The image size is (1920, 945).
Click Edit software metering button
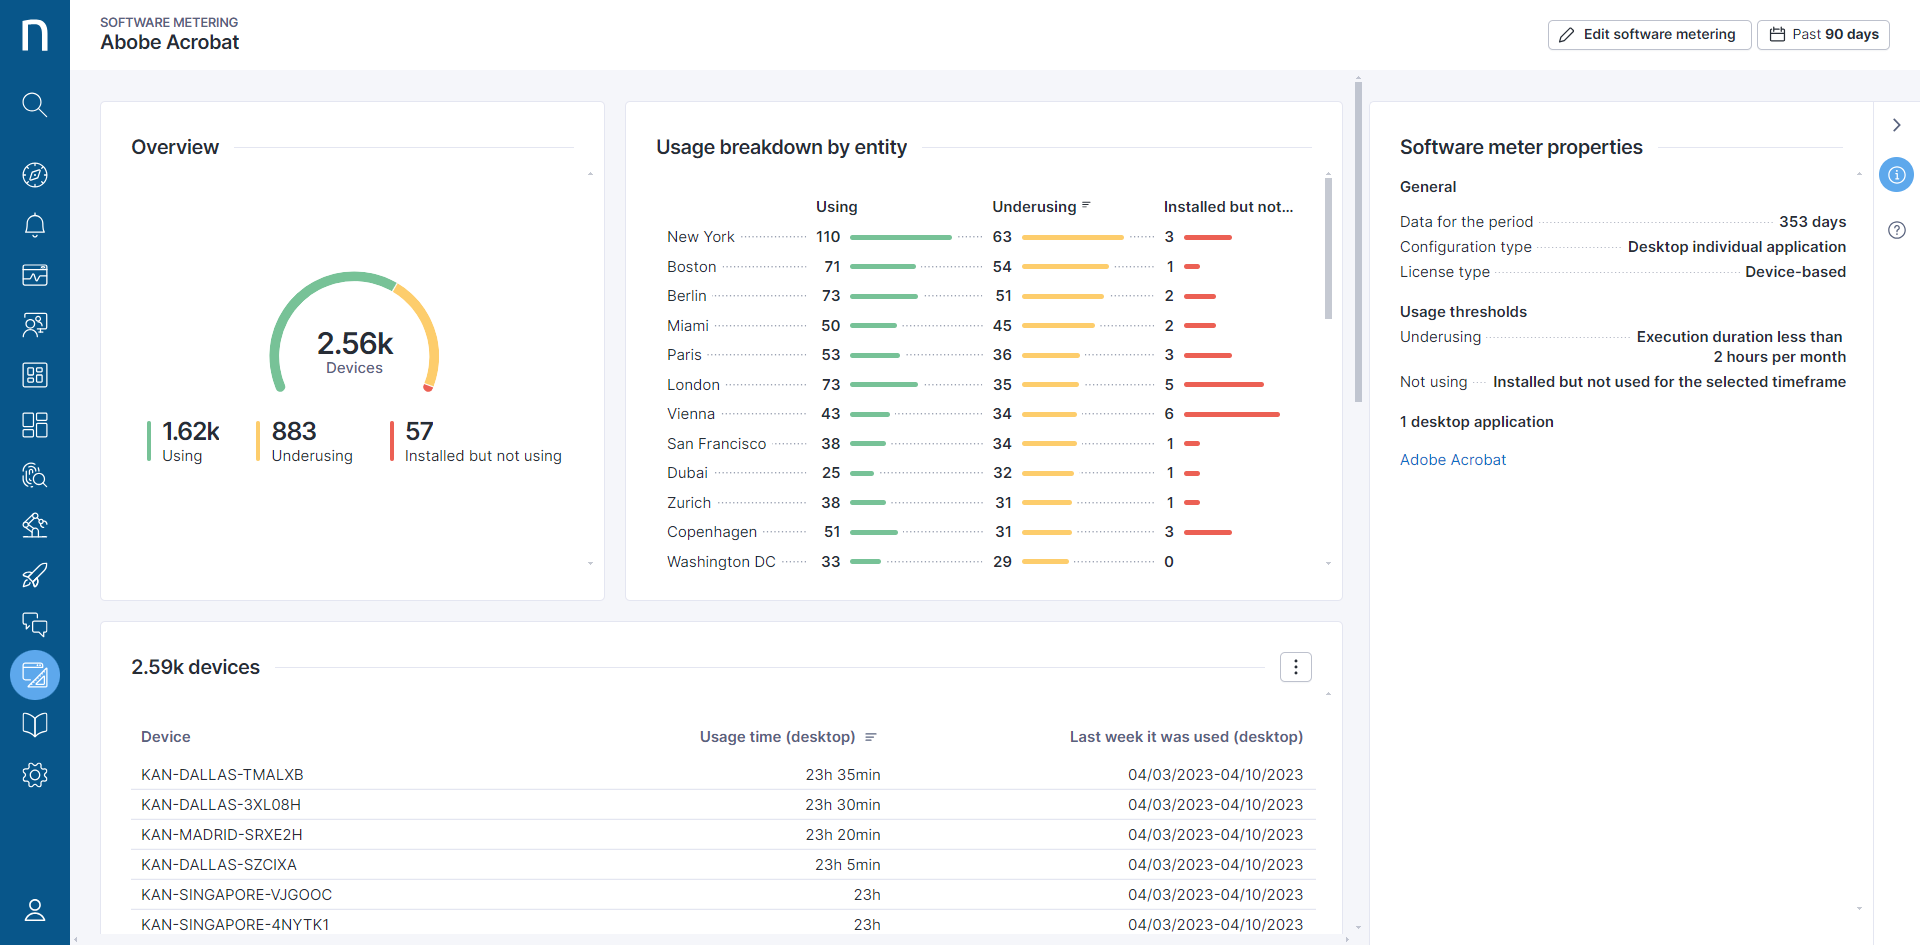point(1649,35)
